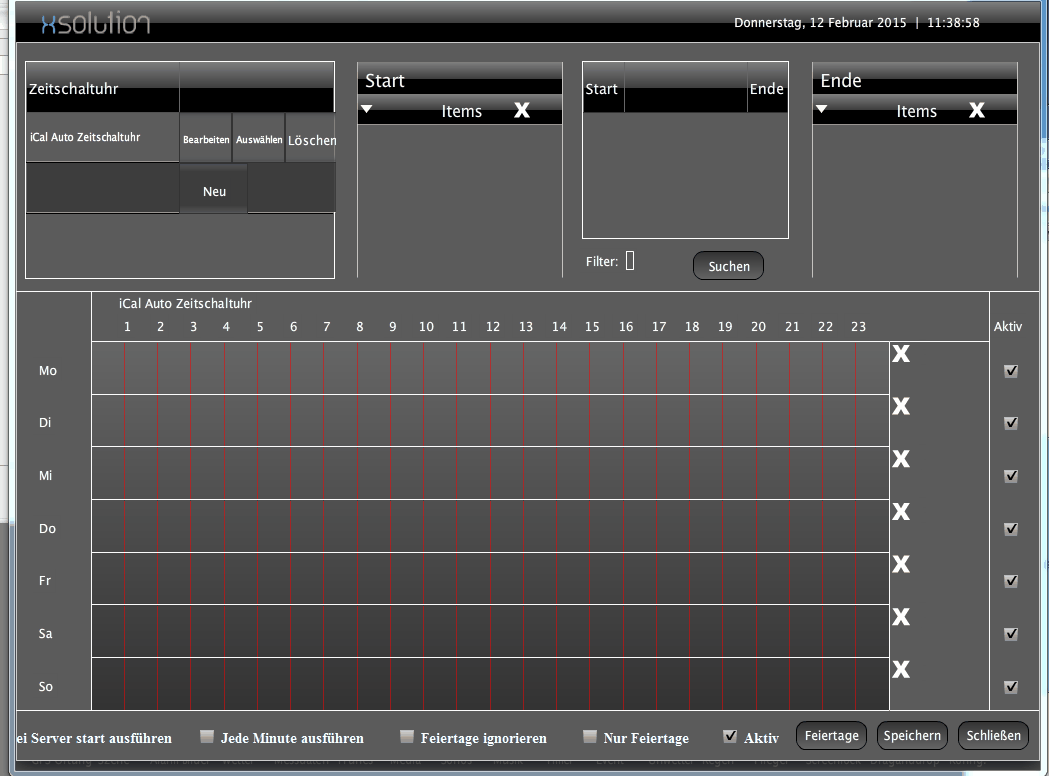Screen dimensions: 1049x776
Task: Open the Feiertage dialog button
Action: pyautogui.click(x=831, y=736)
